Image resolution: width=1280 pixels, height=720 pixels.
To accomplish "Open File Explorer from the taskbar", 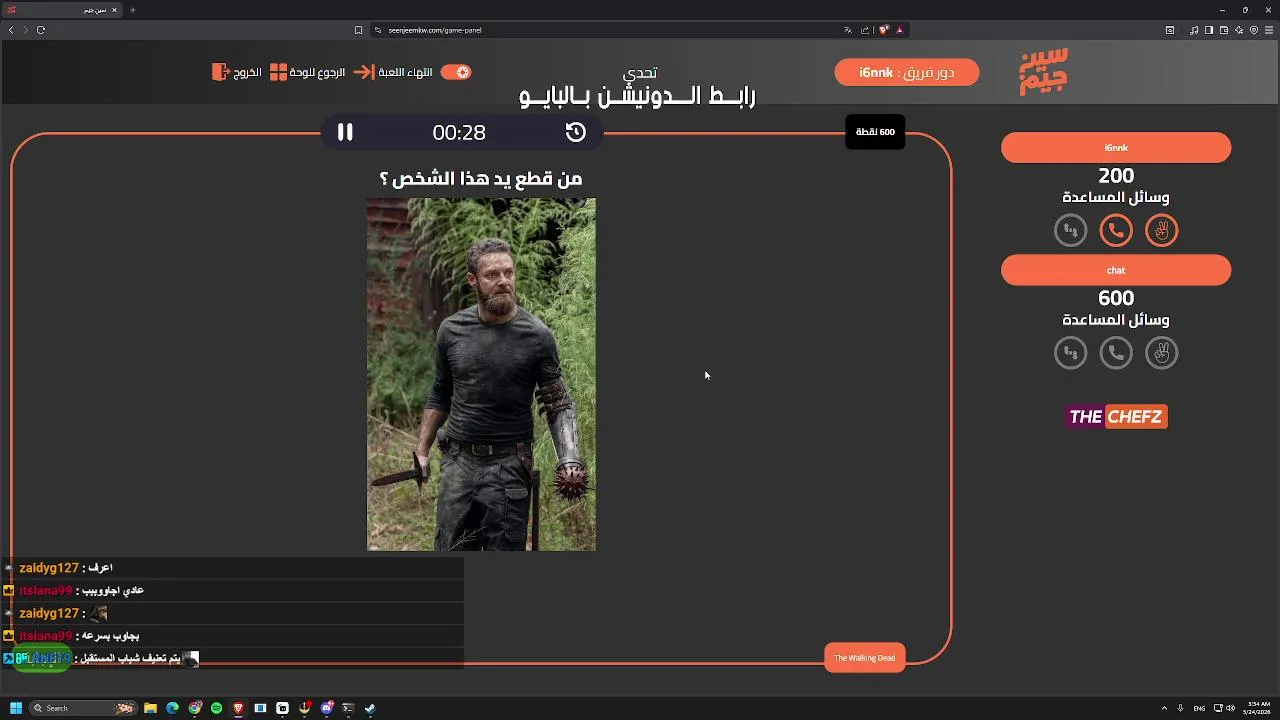I will 150,708.
